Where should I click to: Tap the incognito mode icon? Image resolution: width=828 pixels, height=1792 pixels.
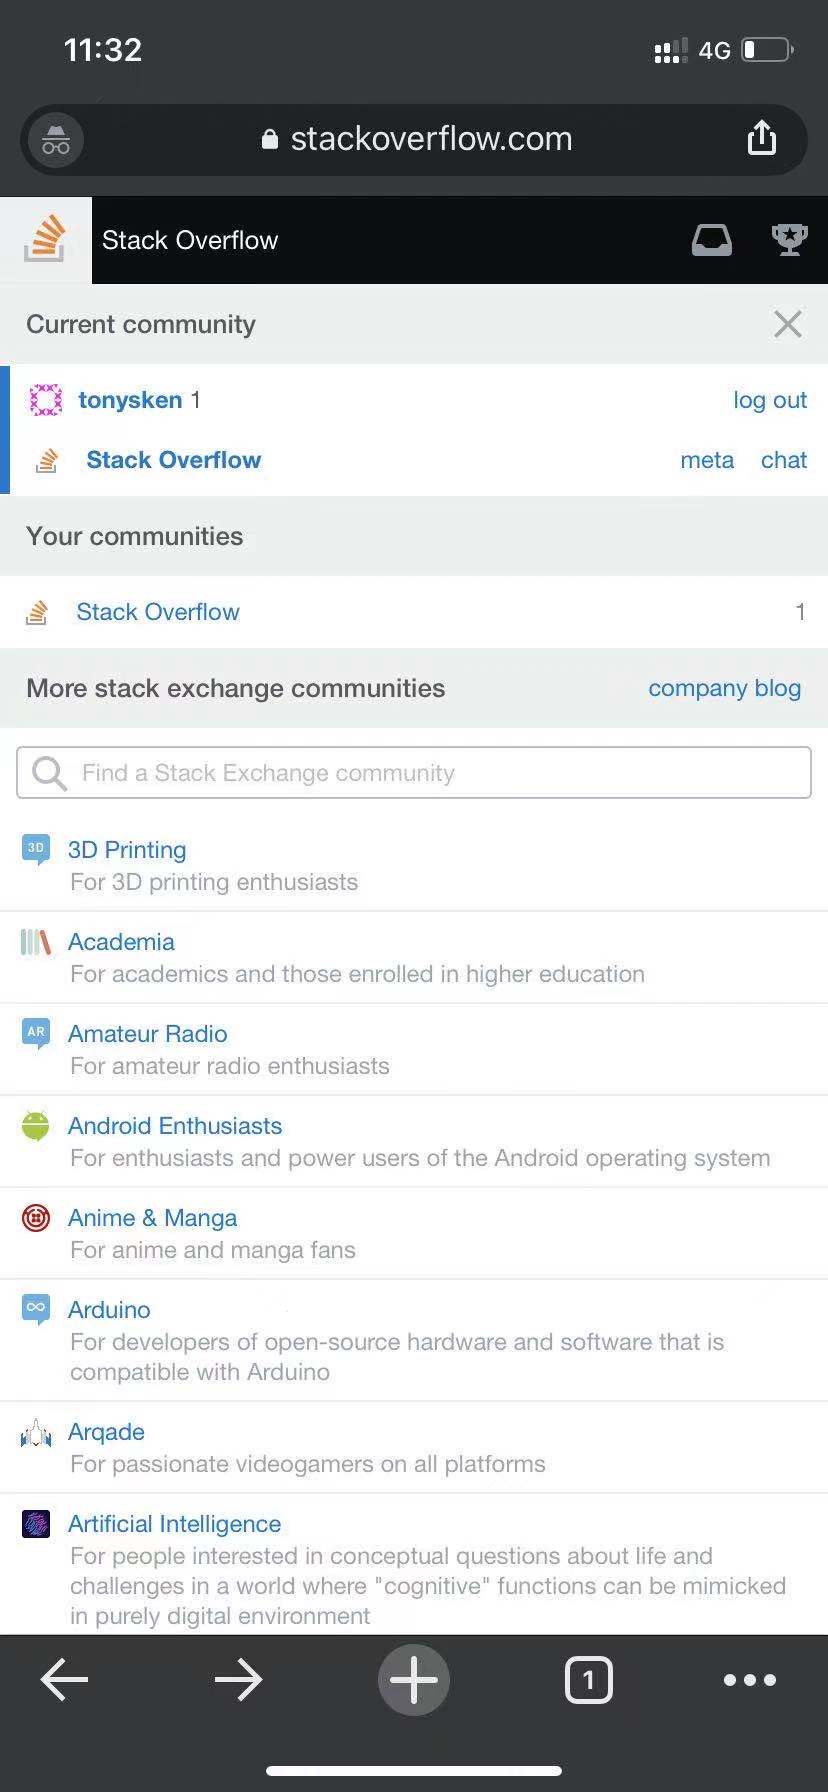coord(56,140)
